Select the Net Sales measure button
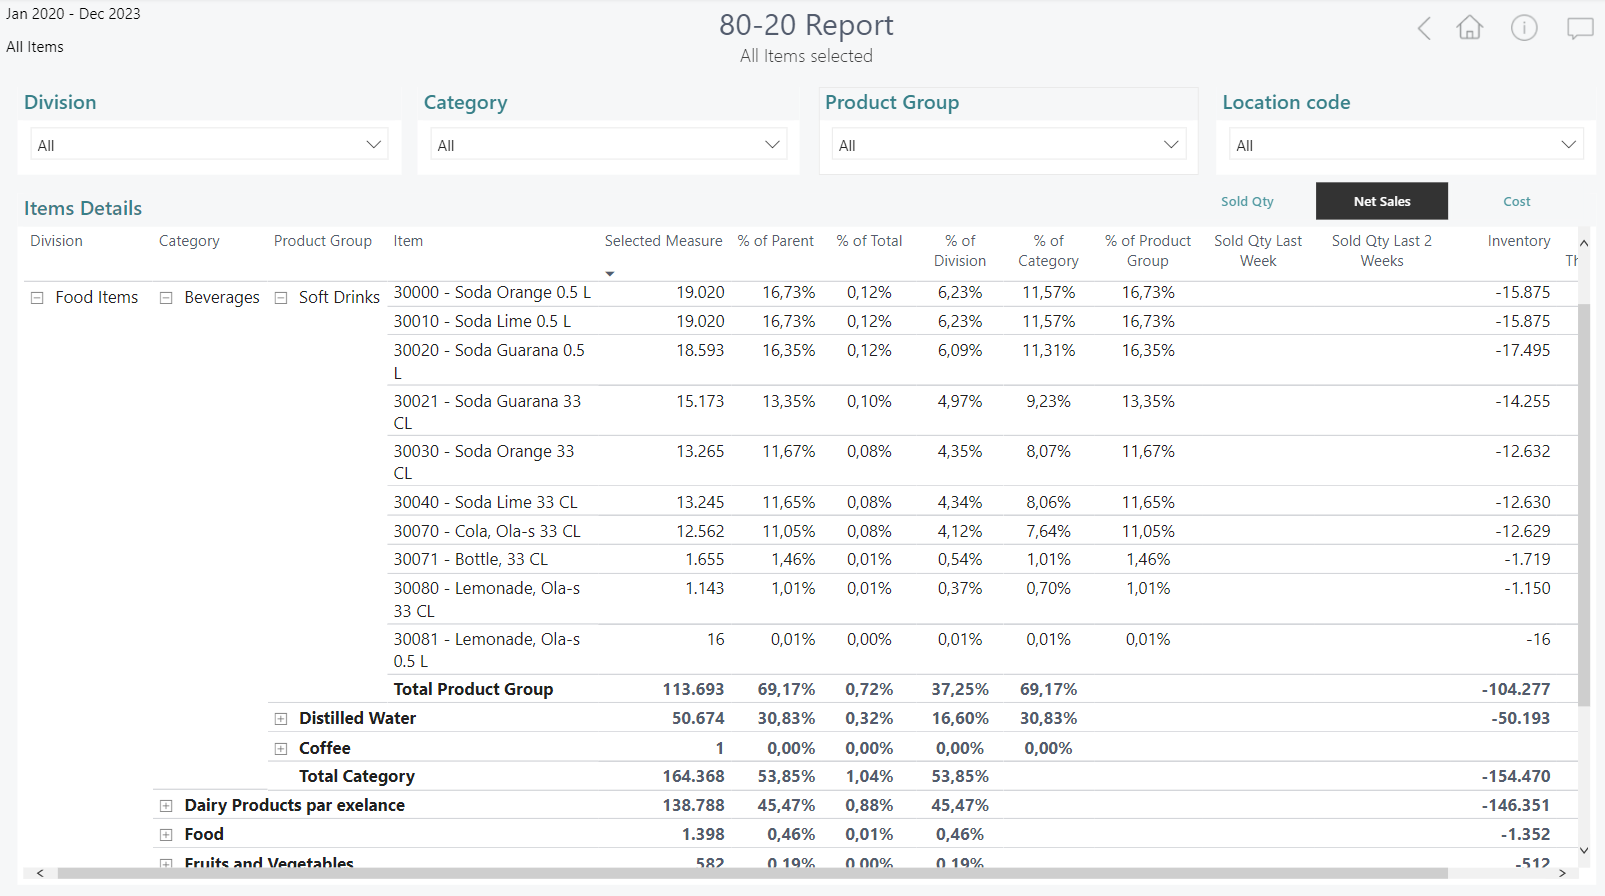Image resolution: width=1605 pixels, height=896 pixels. [1381, 201]
